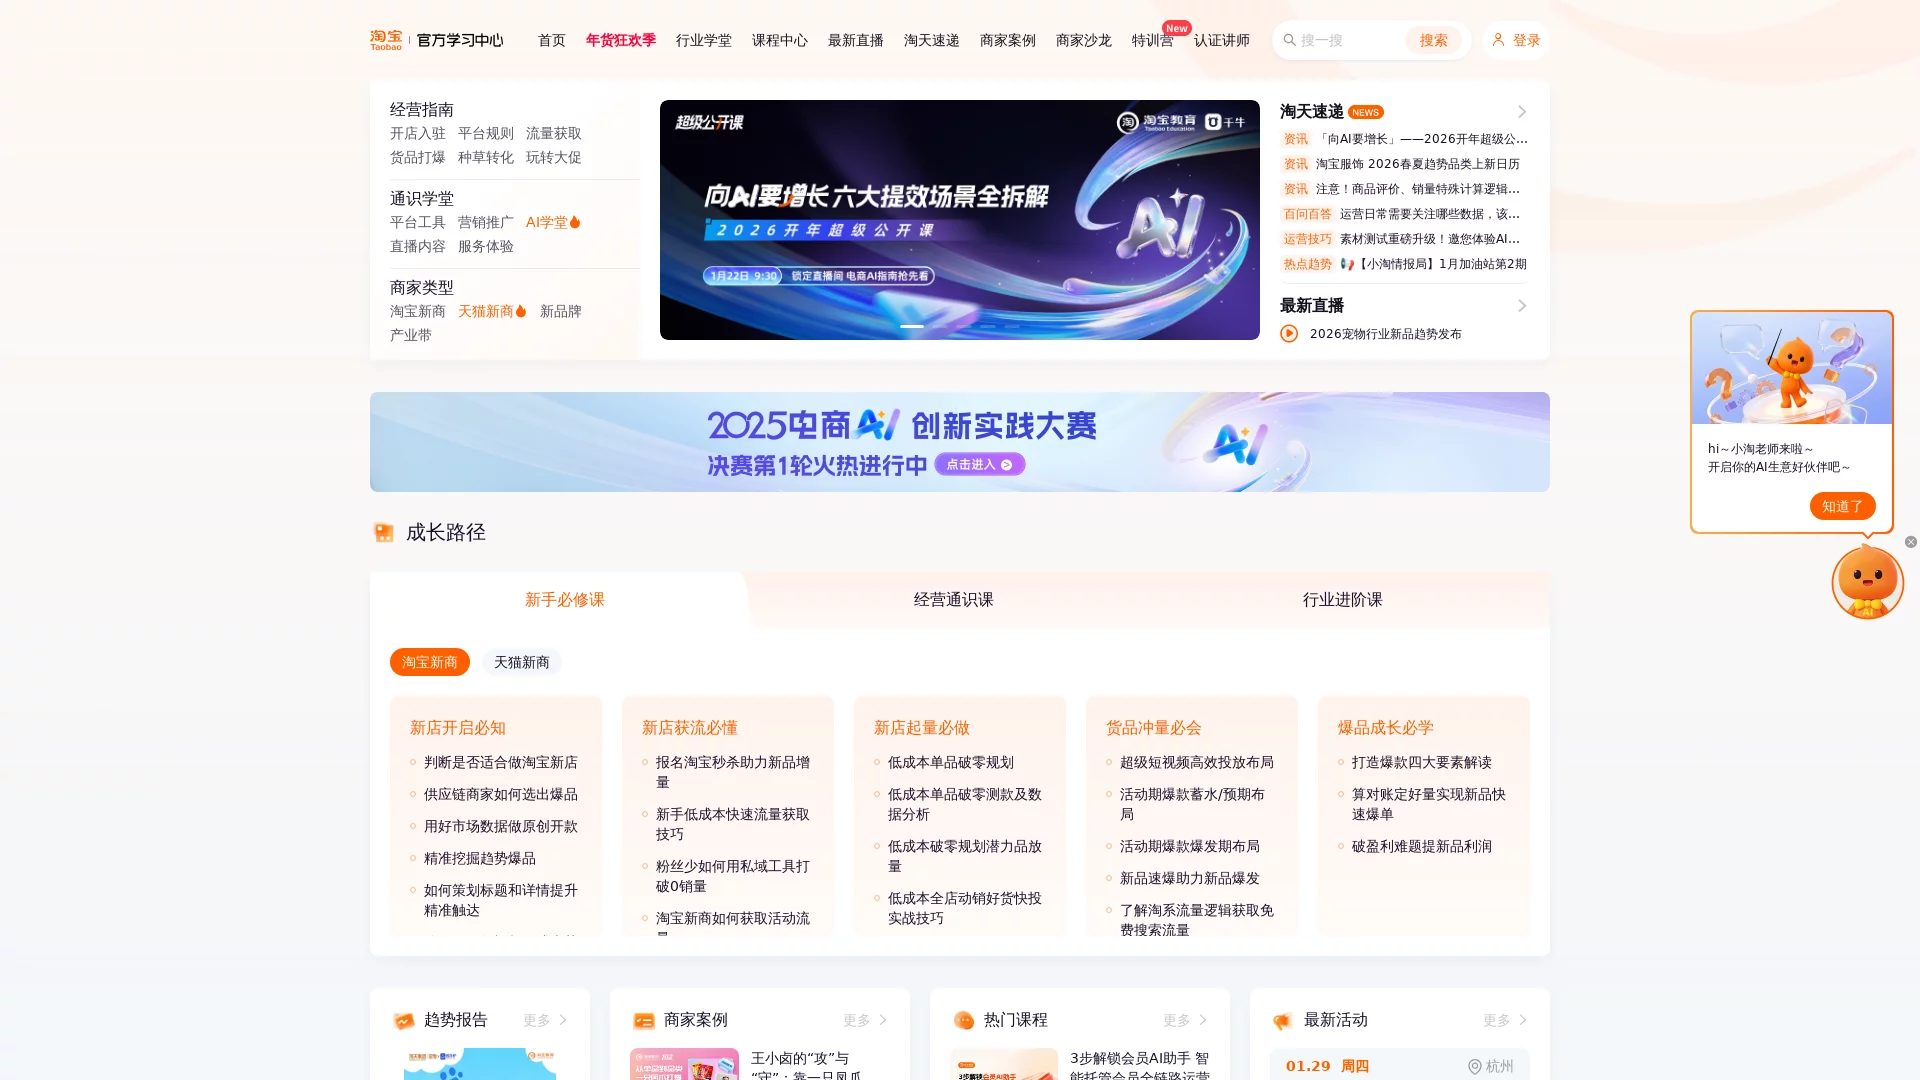Open 更多 next to 趋势报告
1920x1080 pixels.
540,1020
